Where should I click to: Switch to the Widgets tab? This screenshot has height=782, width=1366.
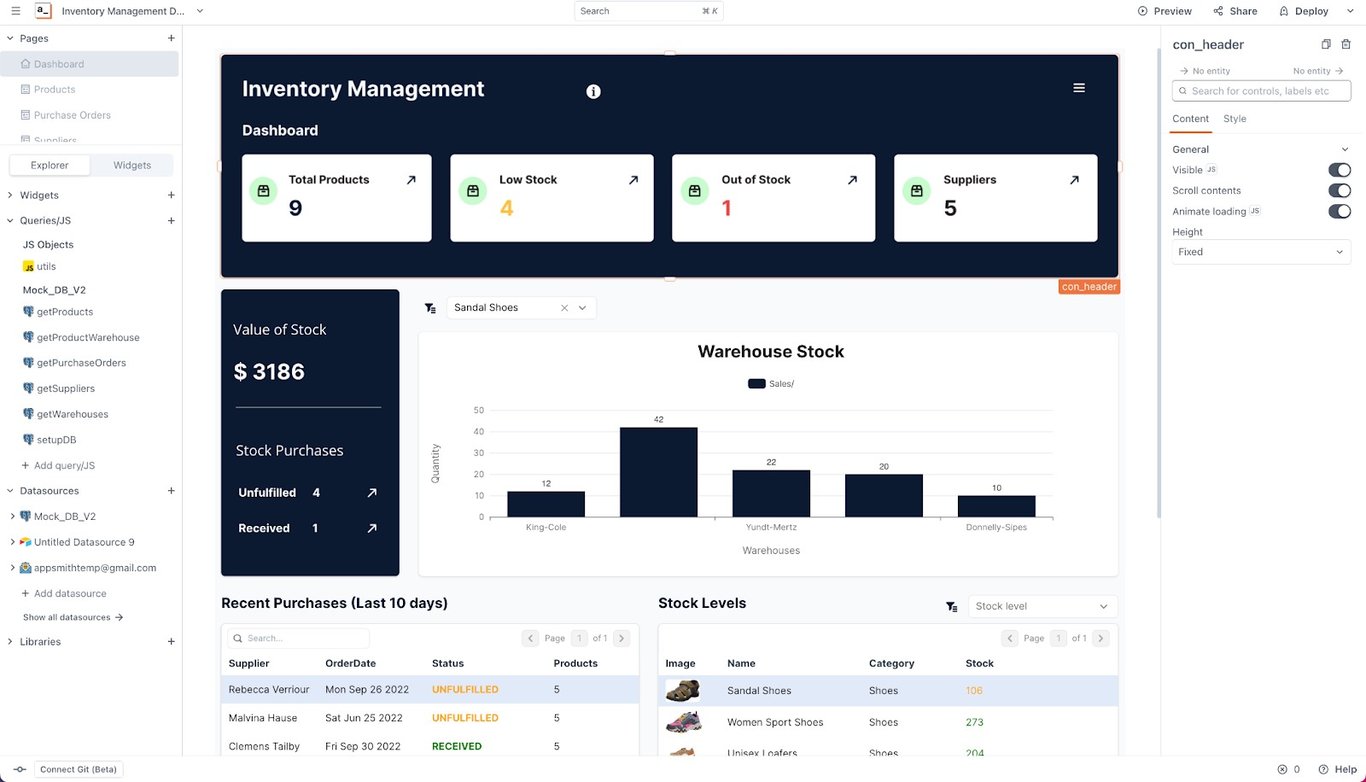pos(131,164)
